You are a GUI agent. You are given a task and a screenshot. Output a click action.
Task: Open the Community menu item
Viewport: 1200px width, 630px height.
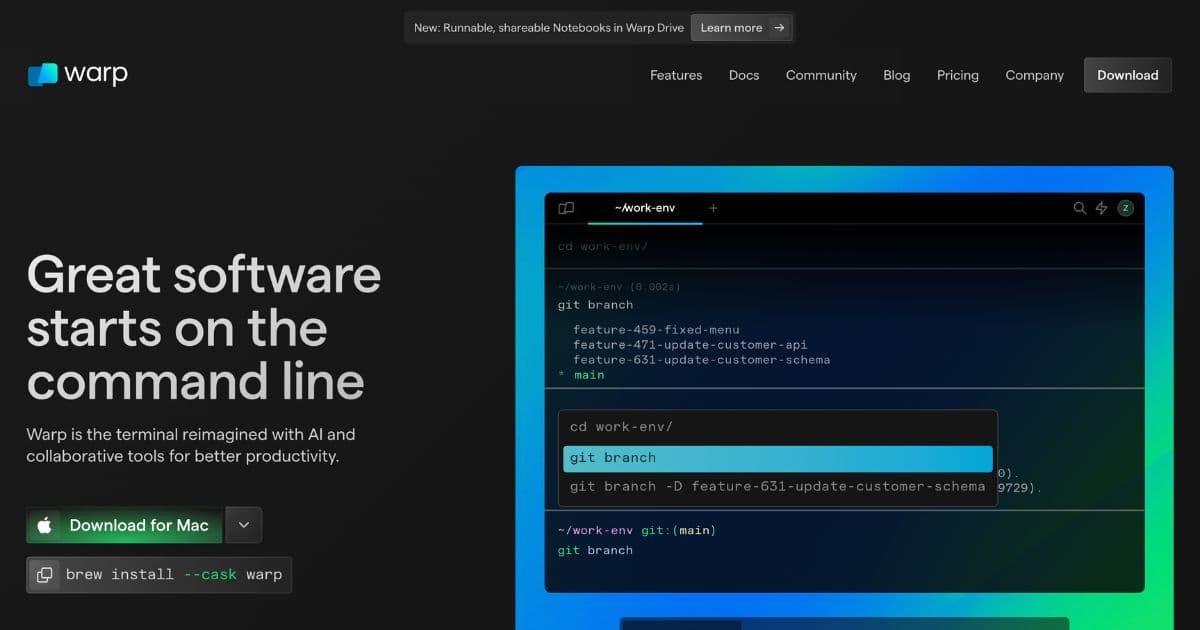tap(821, 75)
